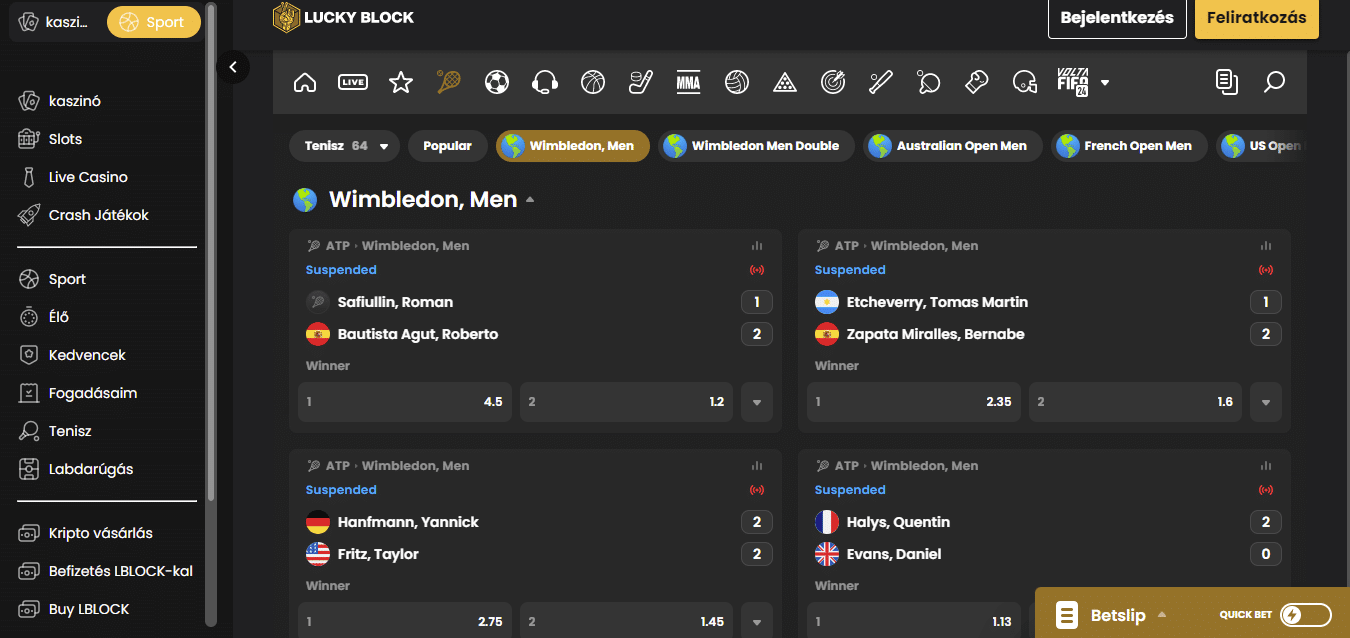1350x638 pixels.
Task: Switch to Sport mode toggle at top left
Action: pyautogui.click(x=153, y=22)
